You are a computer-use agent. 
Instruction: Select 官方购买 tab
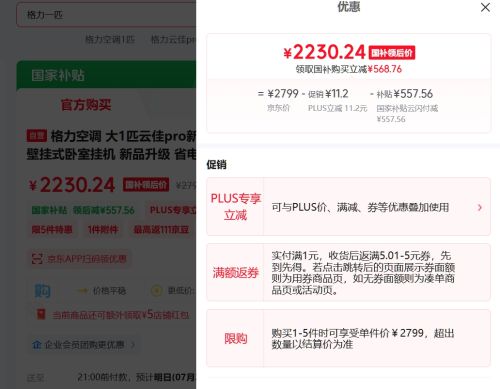pyautogui.click(x=86, y=105)
